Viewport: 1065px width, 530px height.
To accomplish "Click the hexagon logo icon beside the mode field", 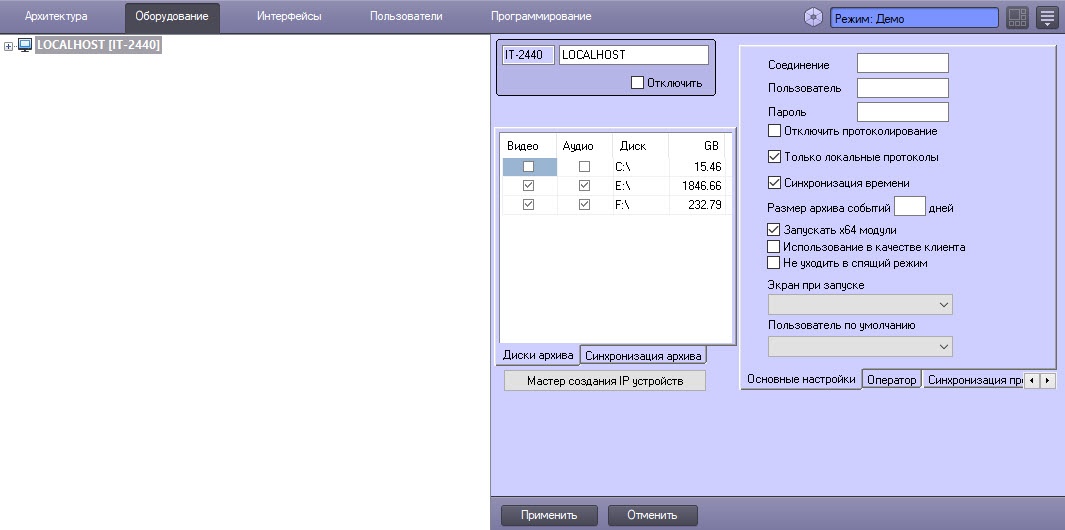I will (814, 17).
